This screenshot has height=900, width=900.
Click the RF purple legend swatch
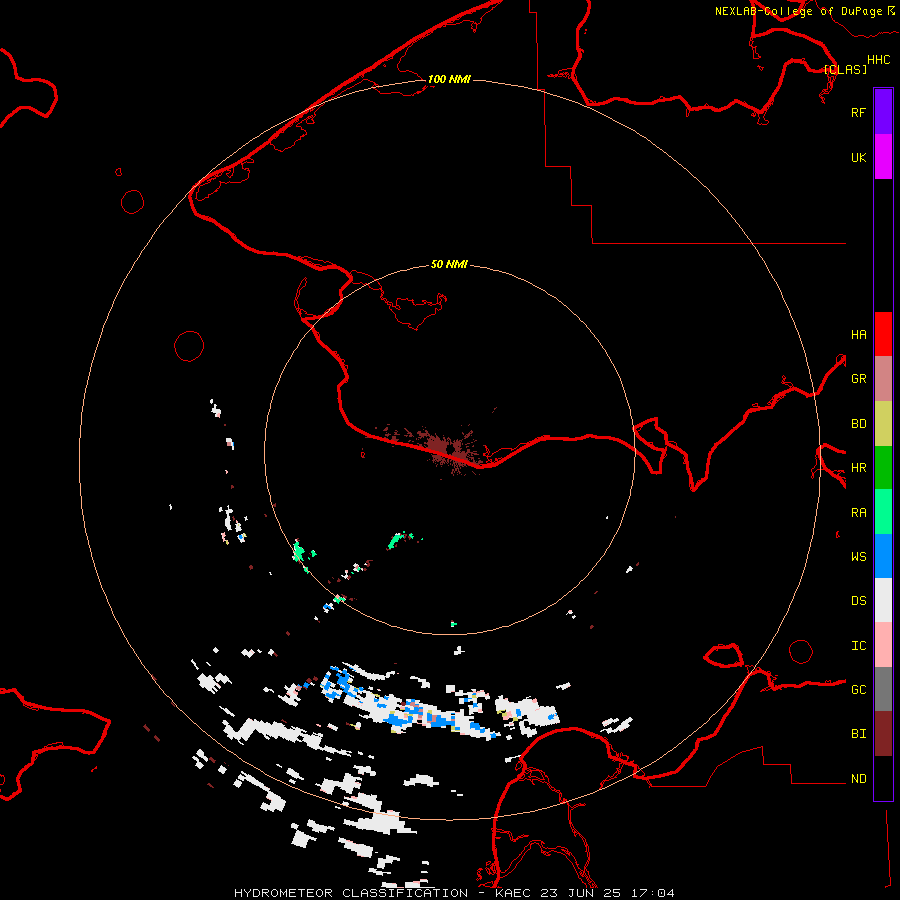click(883, 112)
